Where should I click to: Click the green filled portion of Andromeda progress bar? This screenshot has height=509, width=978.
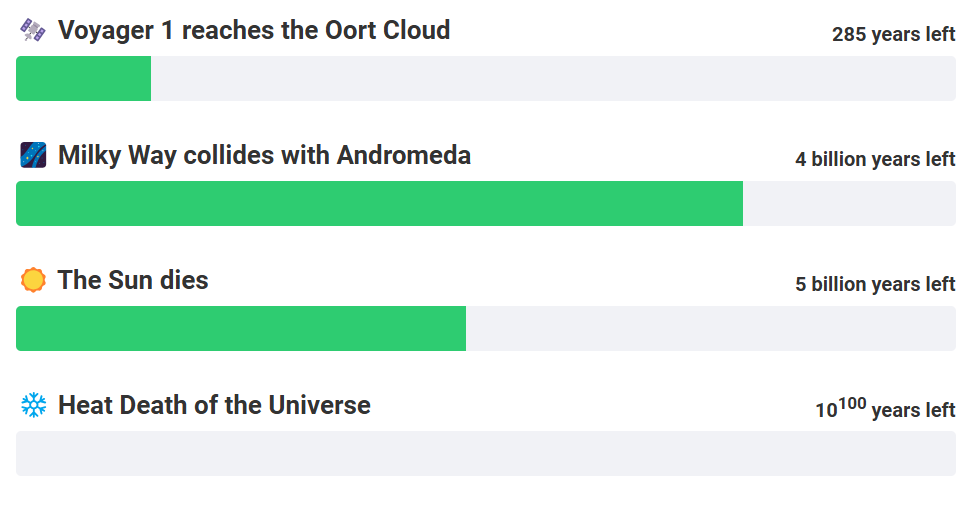(379, 203)
